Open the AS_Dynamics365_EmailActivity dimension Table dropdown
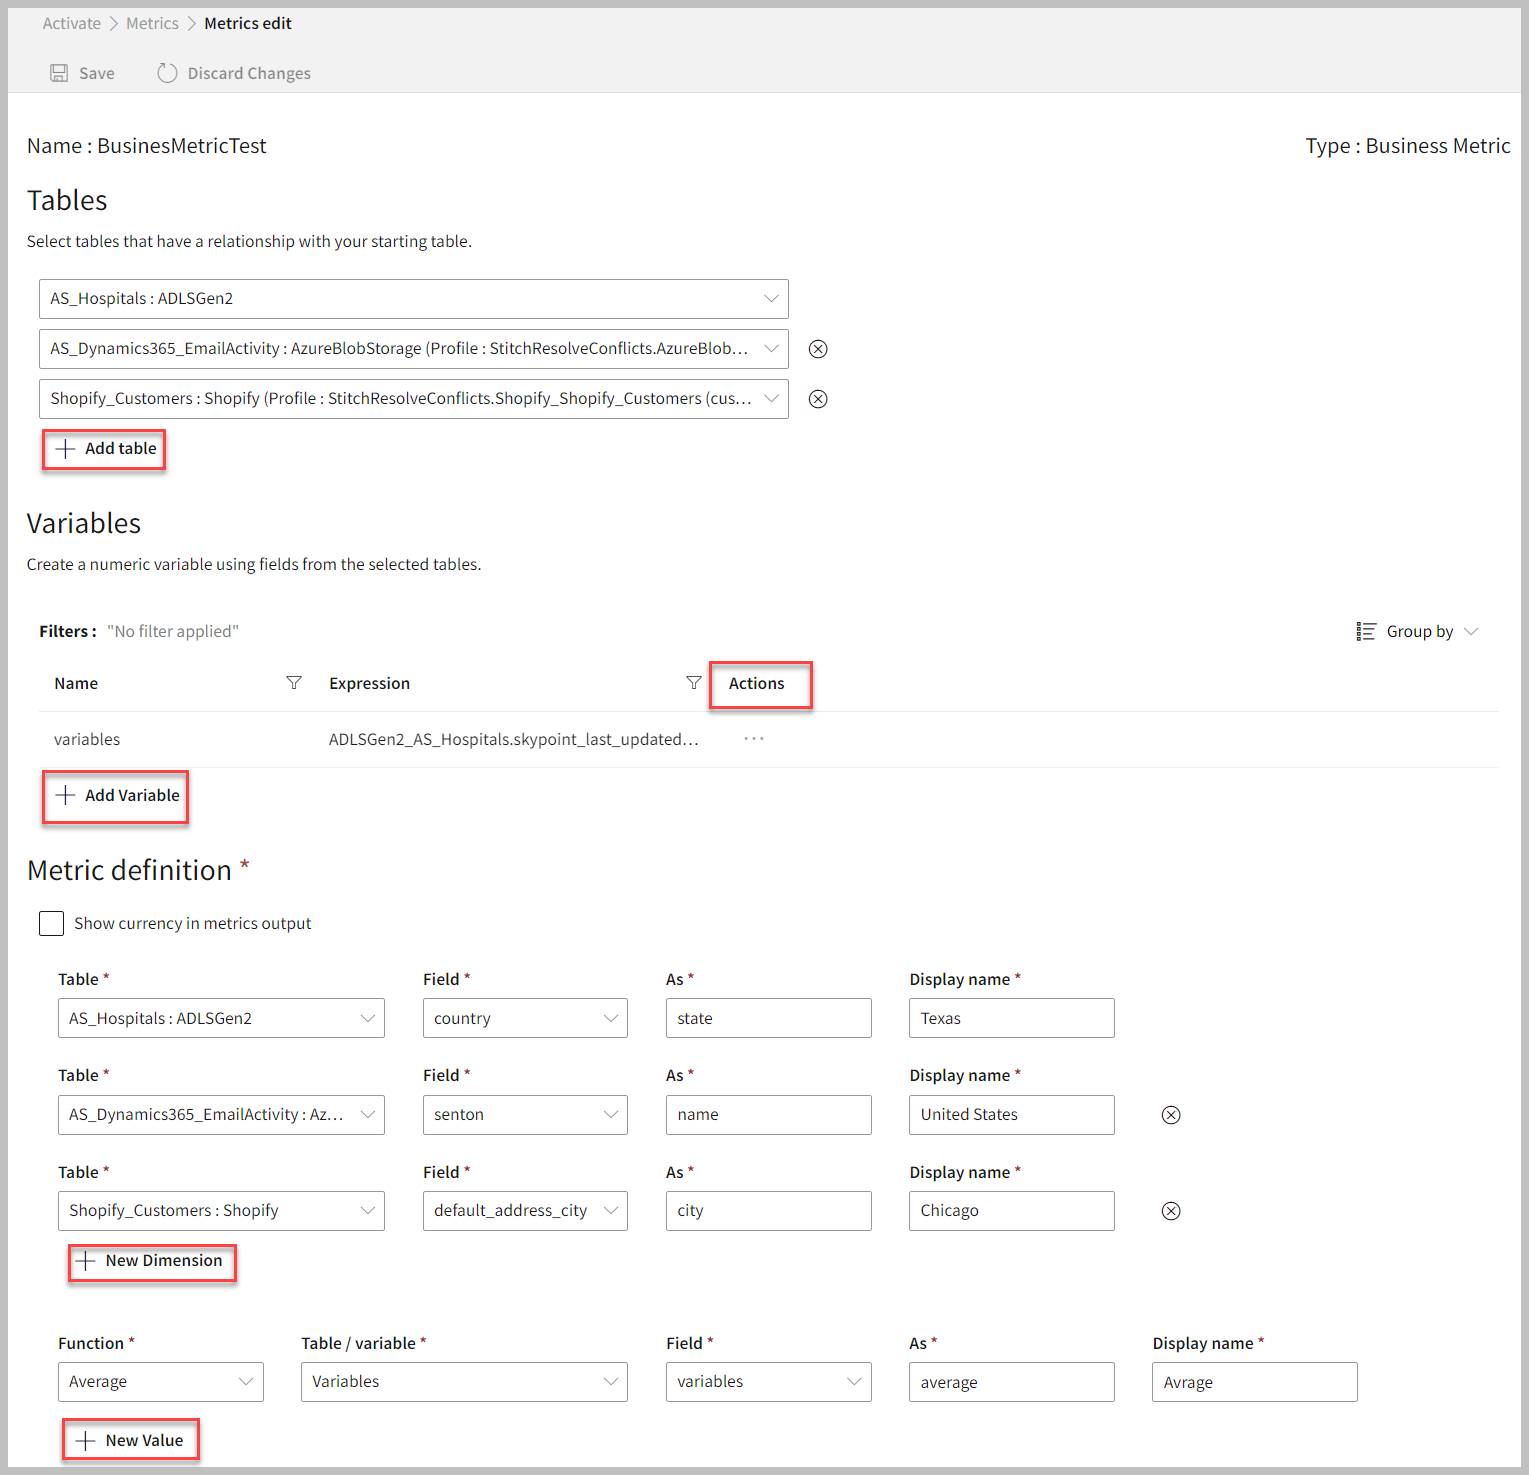Viewport: 1529px width, 1475px height. (x=221, y=1115)
